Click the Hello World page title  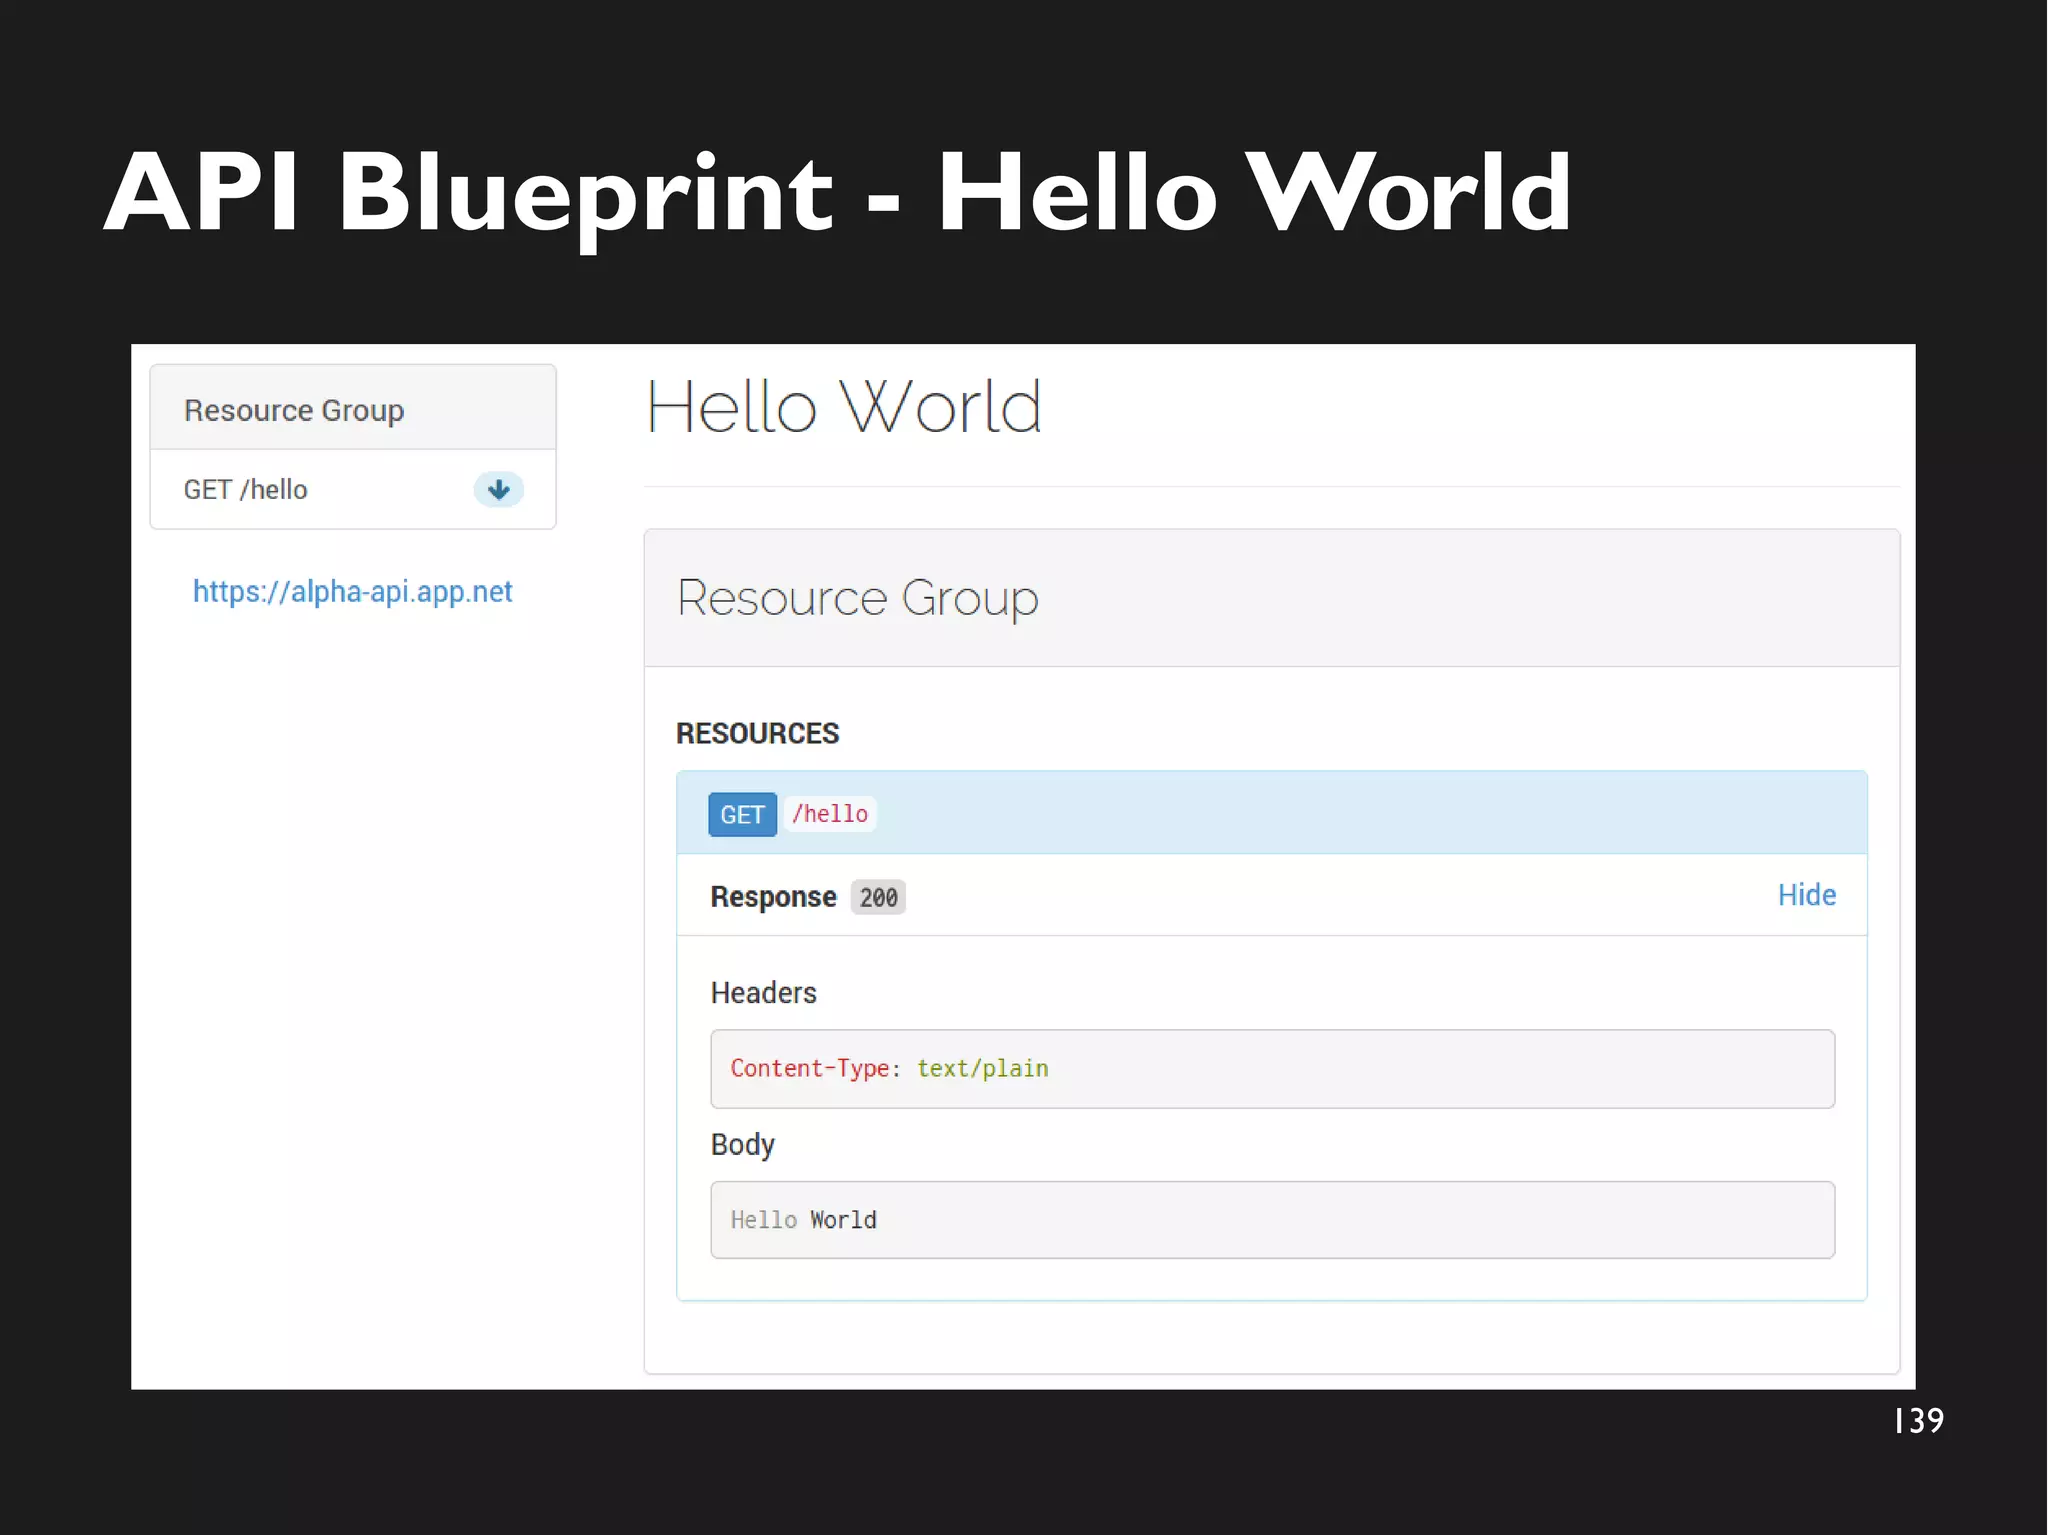(843, 407)
